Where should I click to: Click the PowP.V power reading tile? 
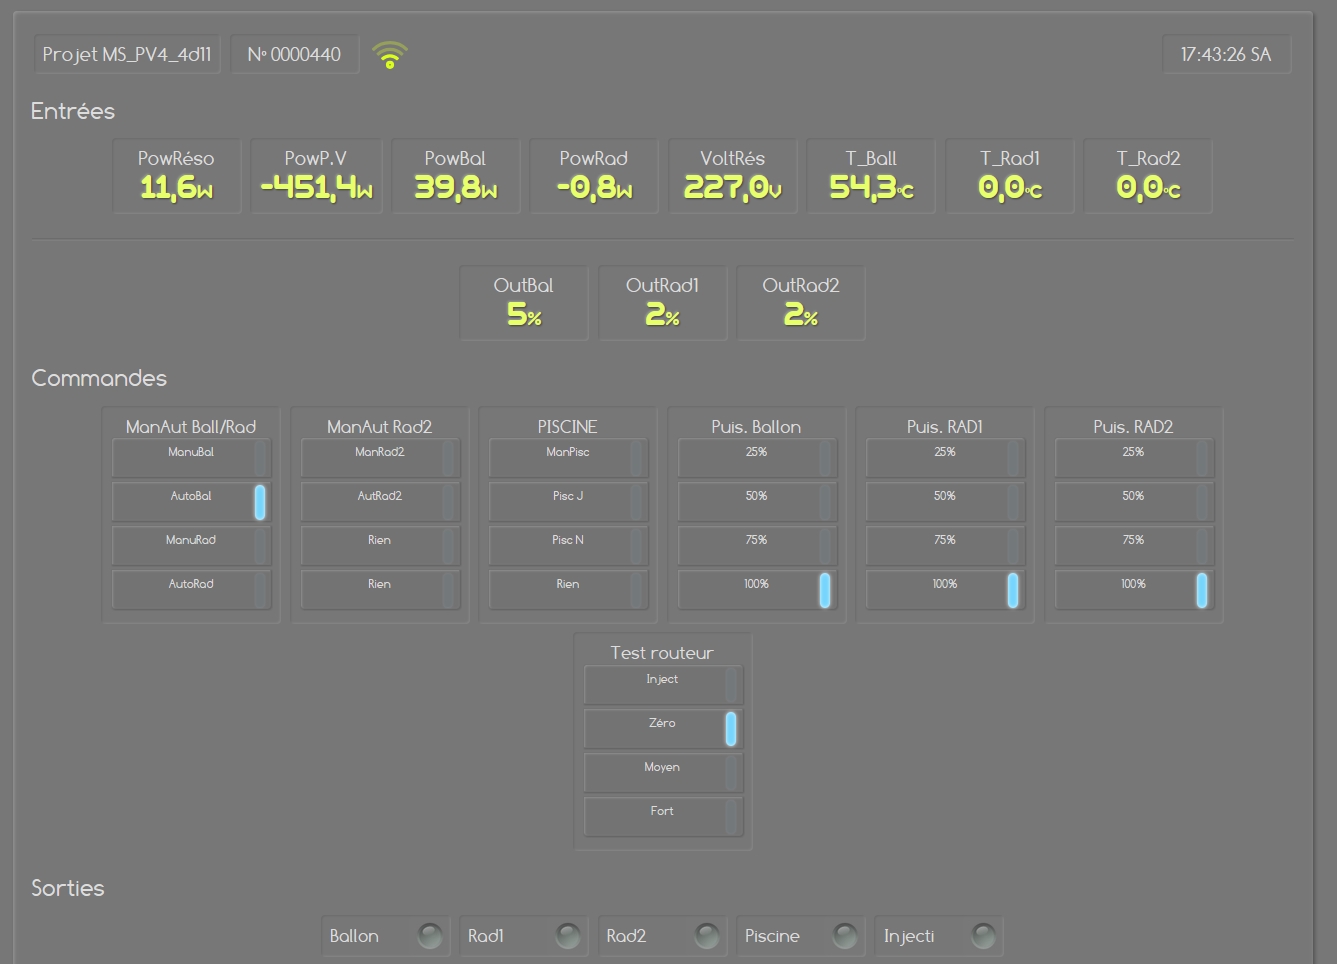[x=316, y=176]
